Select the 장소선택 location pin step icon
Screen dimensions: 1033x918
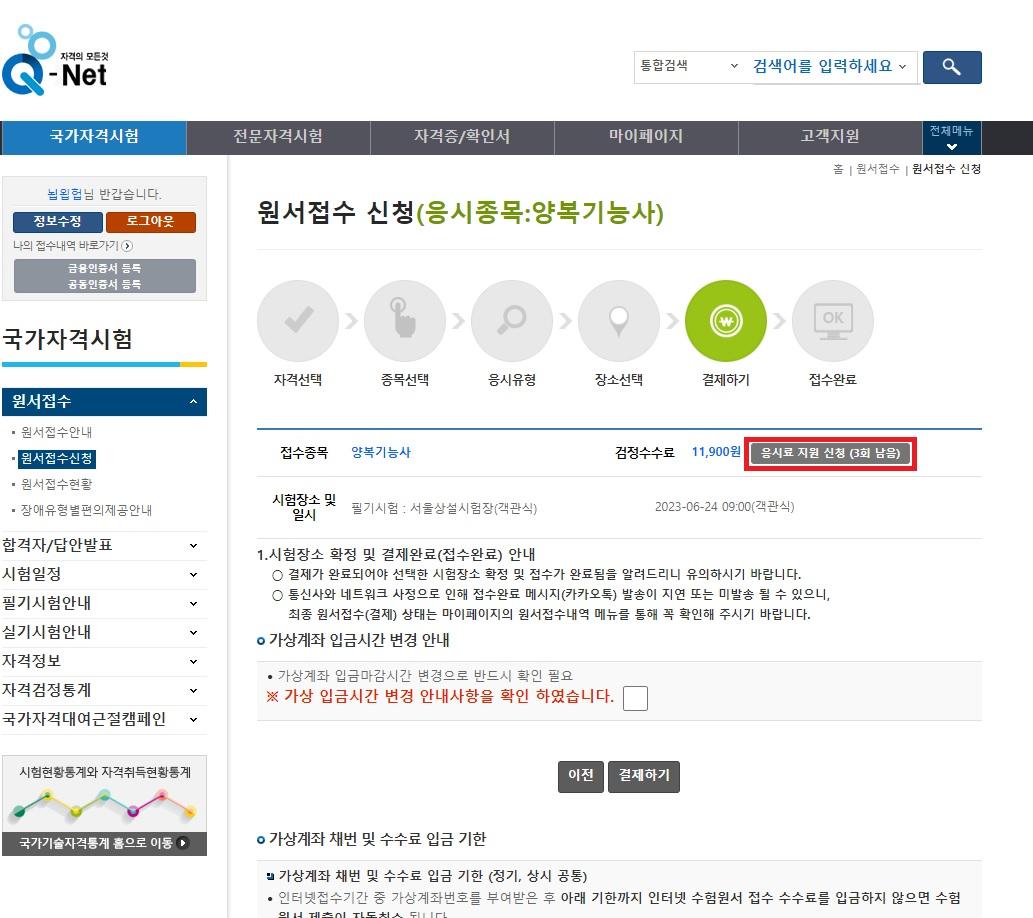(618, 321)
